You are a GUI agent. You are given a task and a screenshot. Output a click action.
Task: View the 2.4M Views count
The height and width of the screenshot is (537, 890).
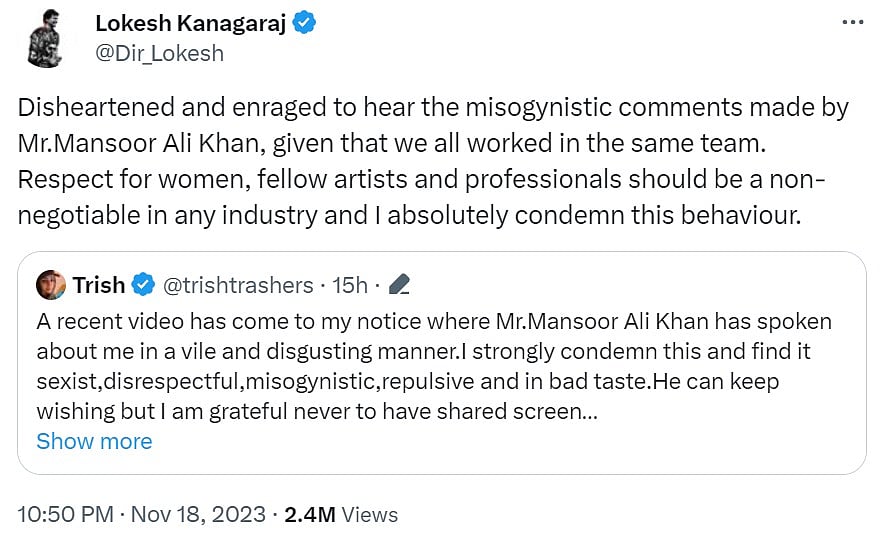tap(341, 515)
